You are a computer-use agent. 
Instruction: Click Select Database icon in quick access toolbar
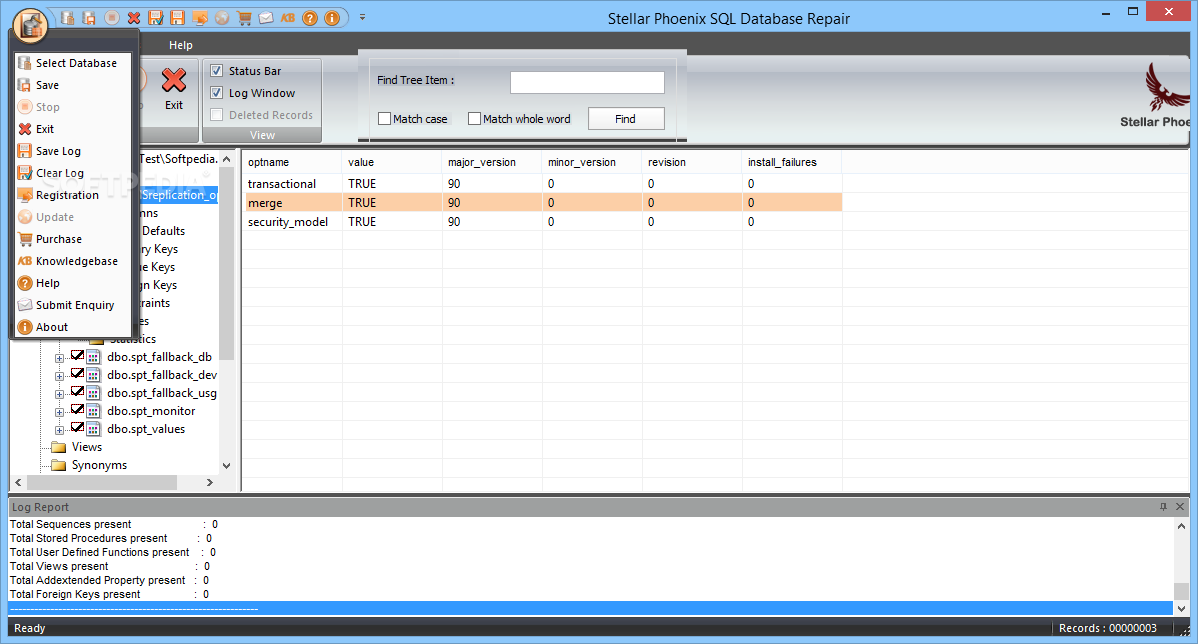tap(67, 18)
